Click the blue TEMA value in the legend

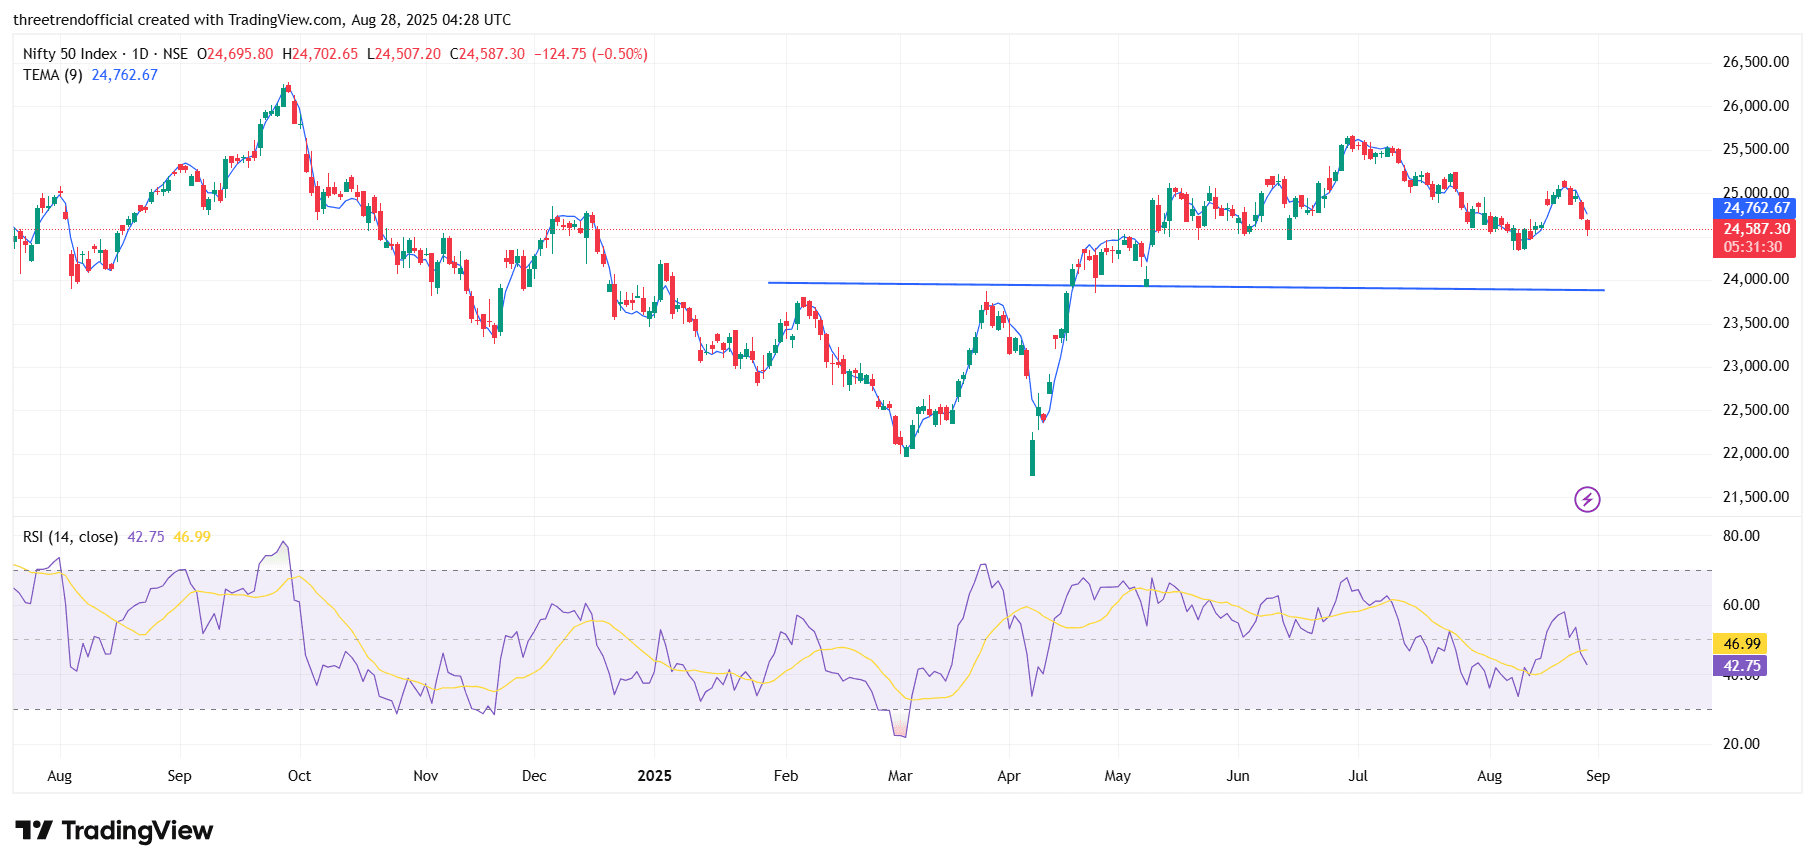point(125,75)
